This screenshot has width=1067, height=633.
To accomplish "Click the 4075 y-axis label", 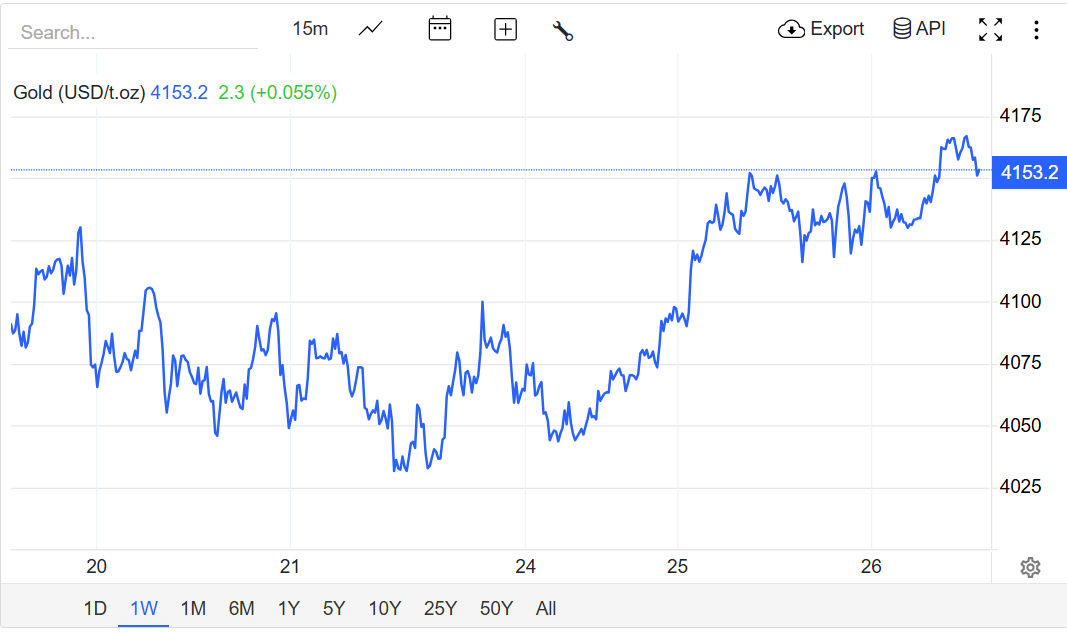I will pyautogui.click(x=1020, y=362).
